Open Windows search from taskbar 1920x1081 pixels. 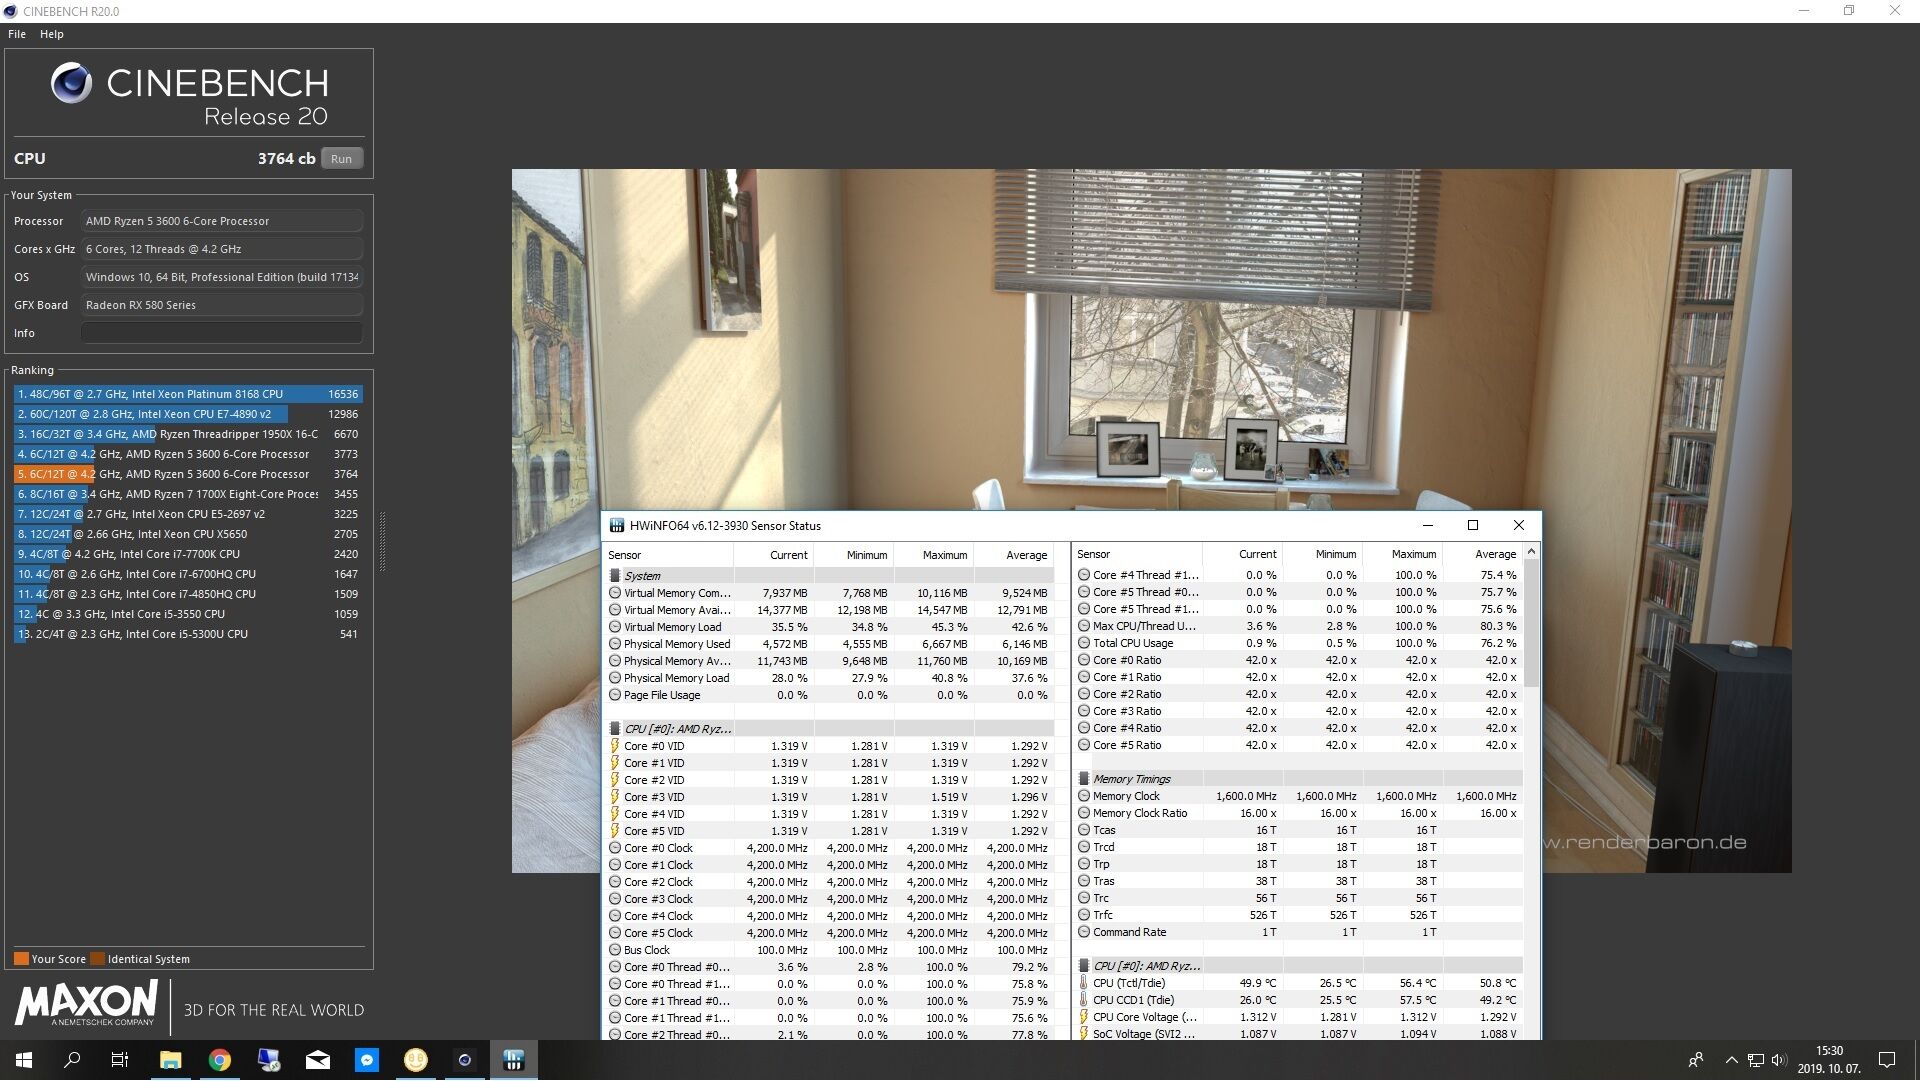pos(72,1060)
